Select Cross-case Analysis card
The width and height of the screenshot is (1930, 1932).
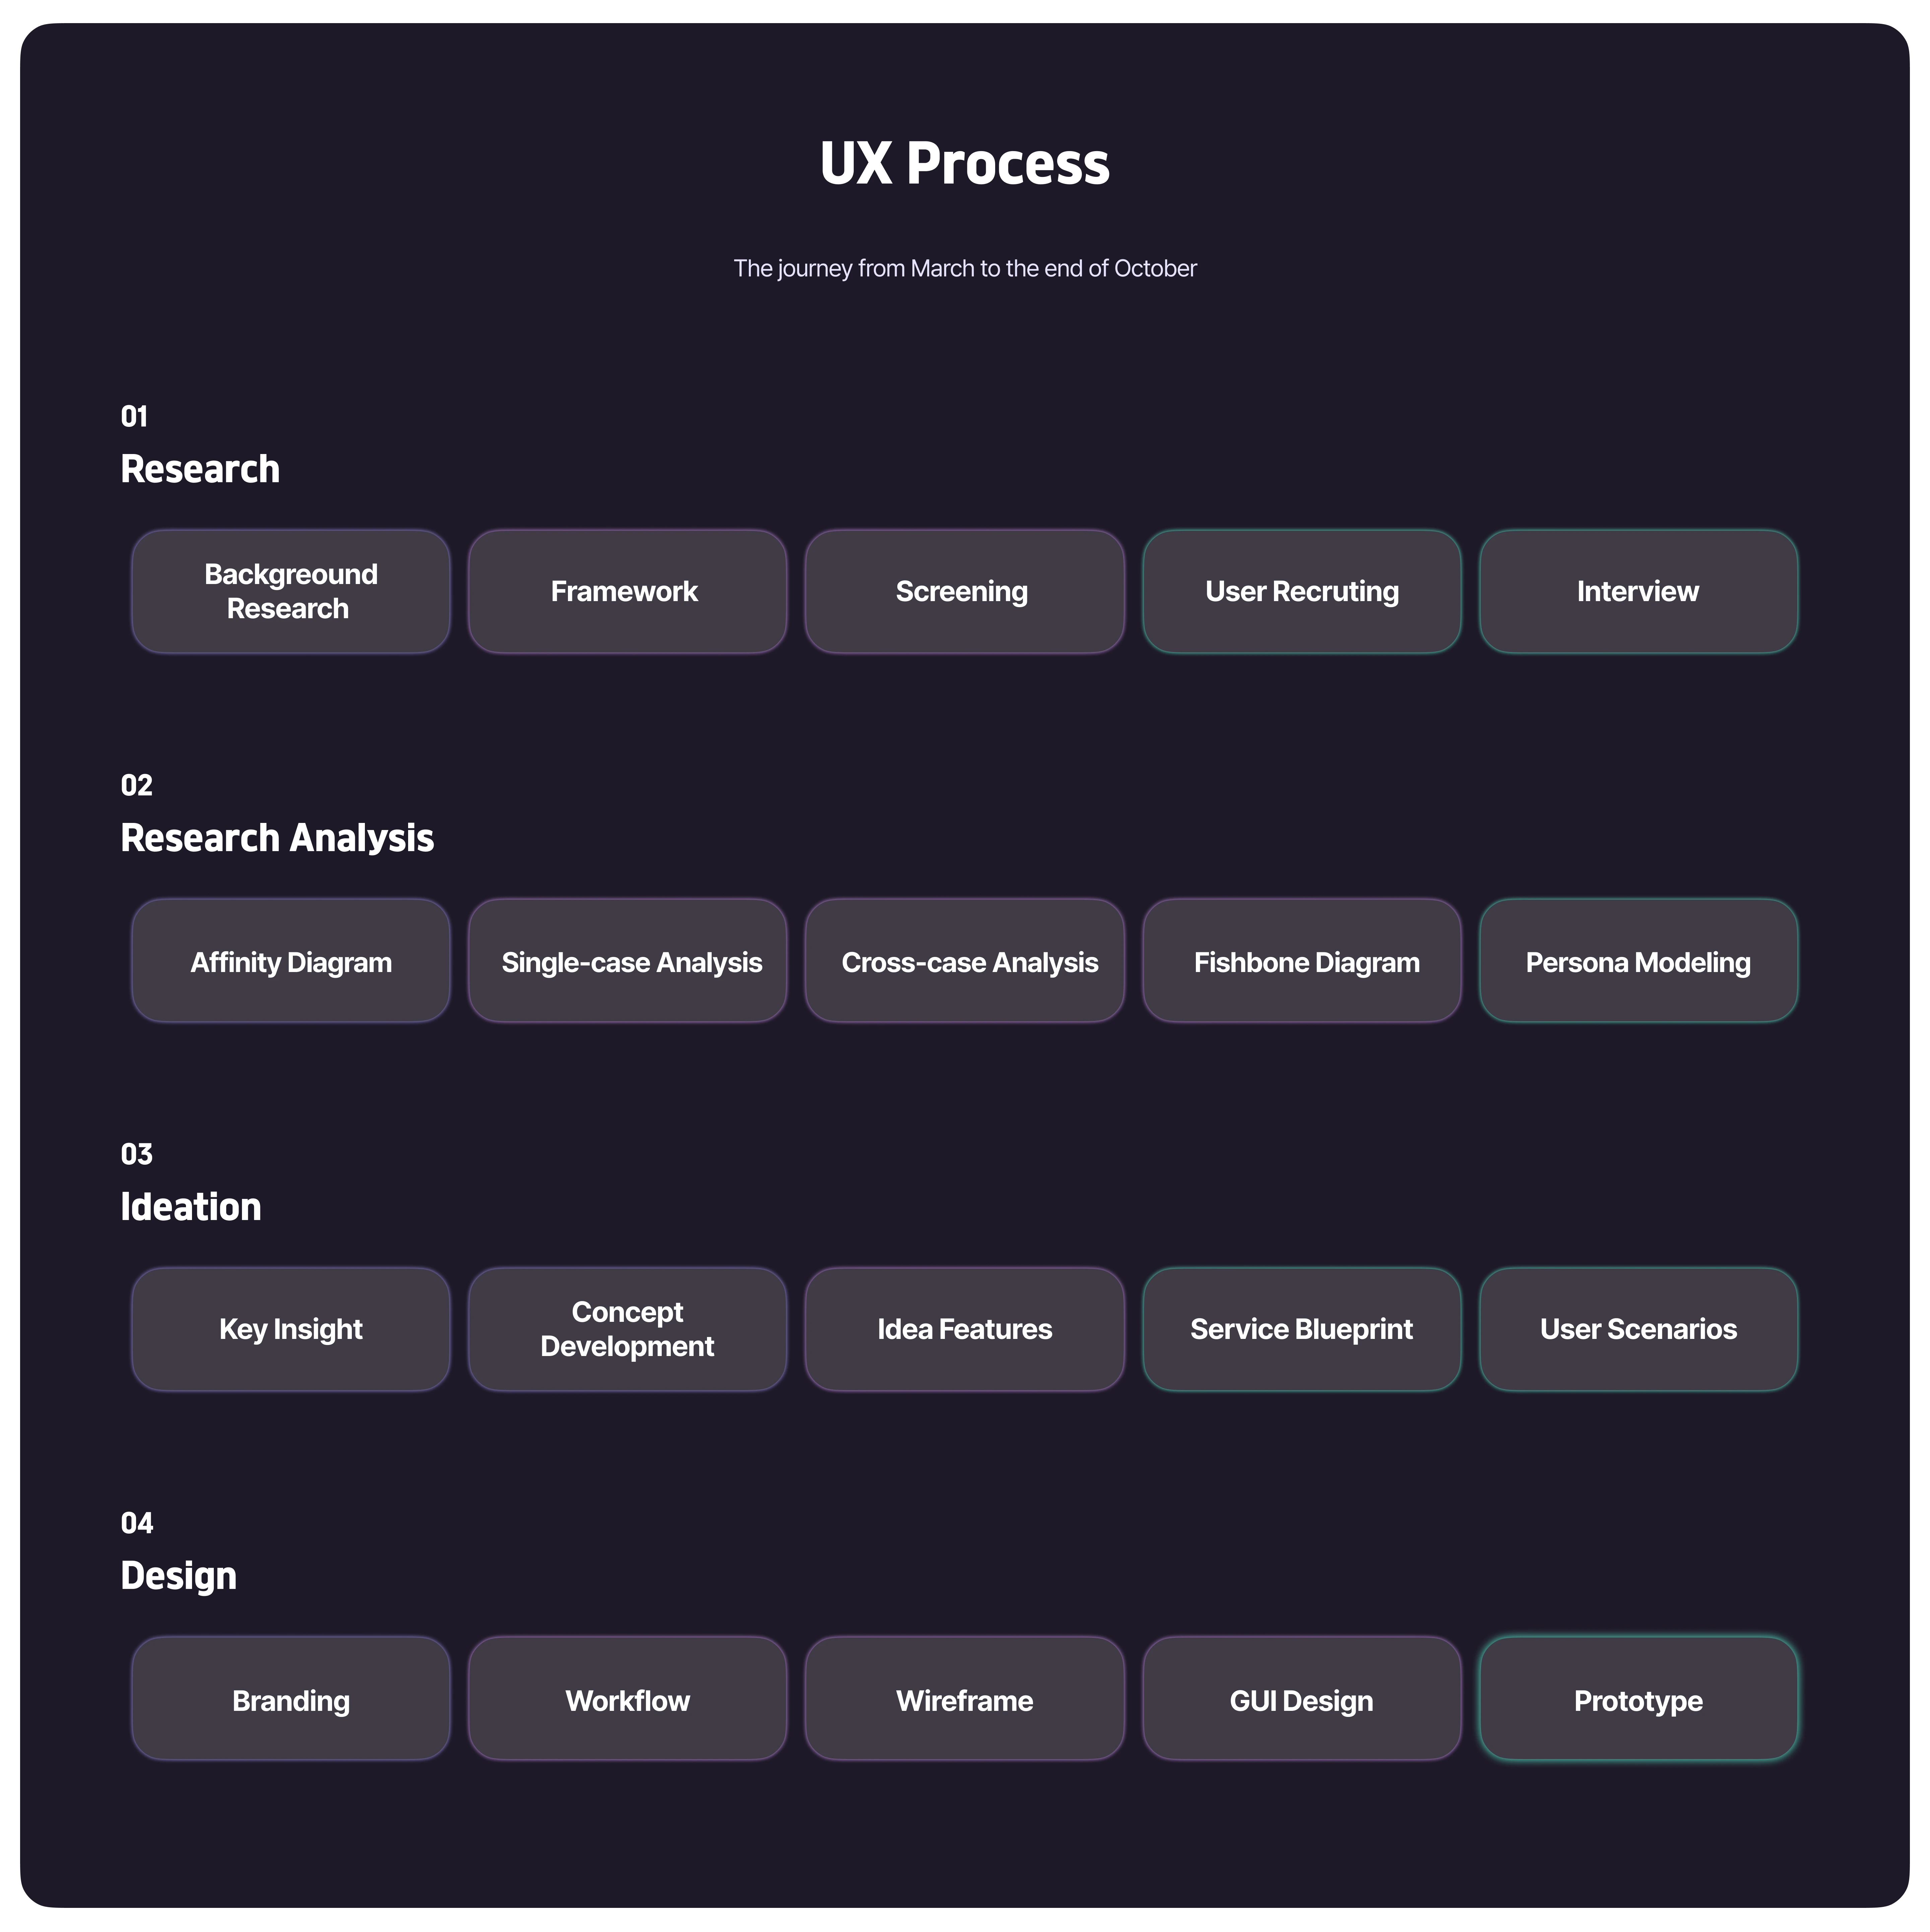point(964,960)
